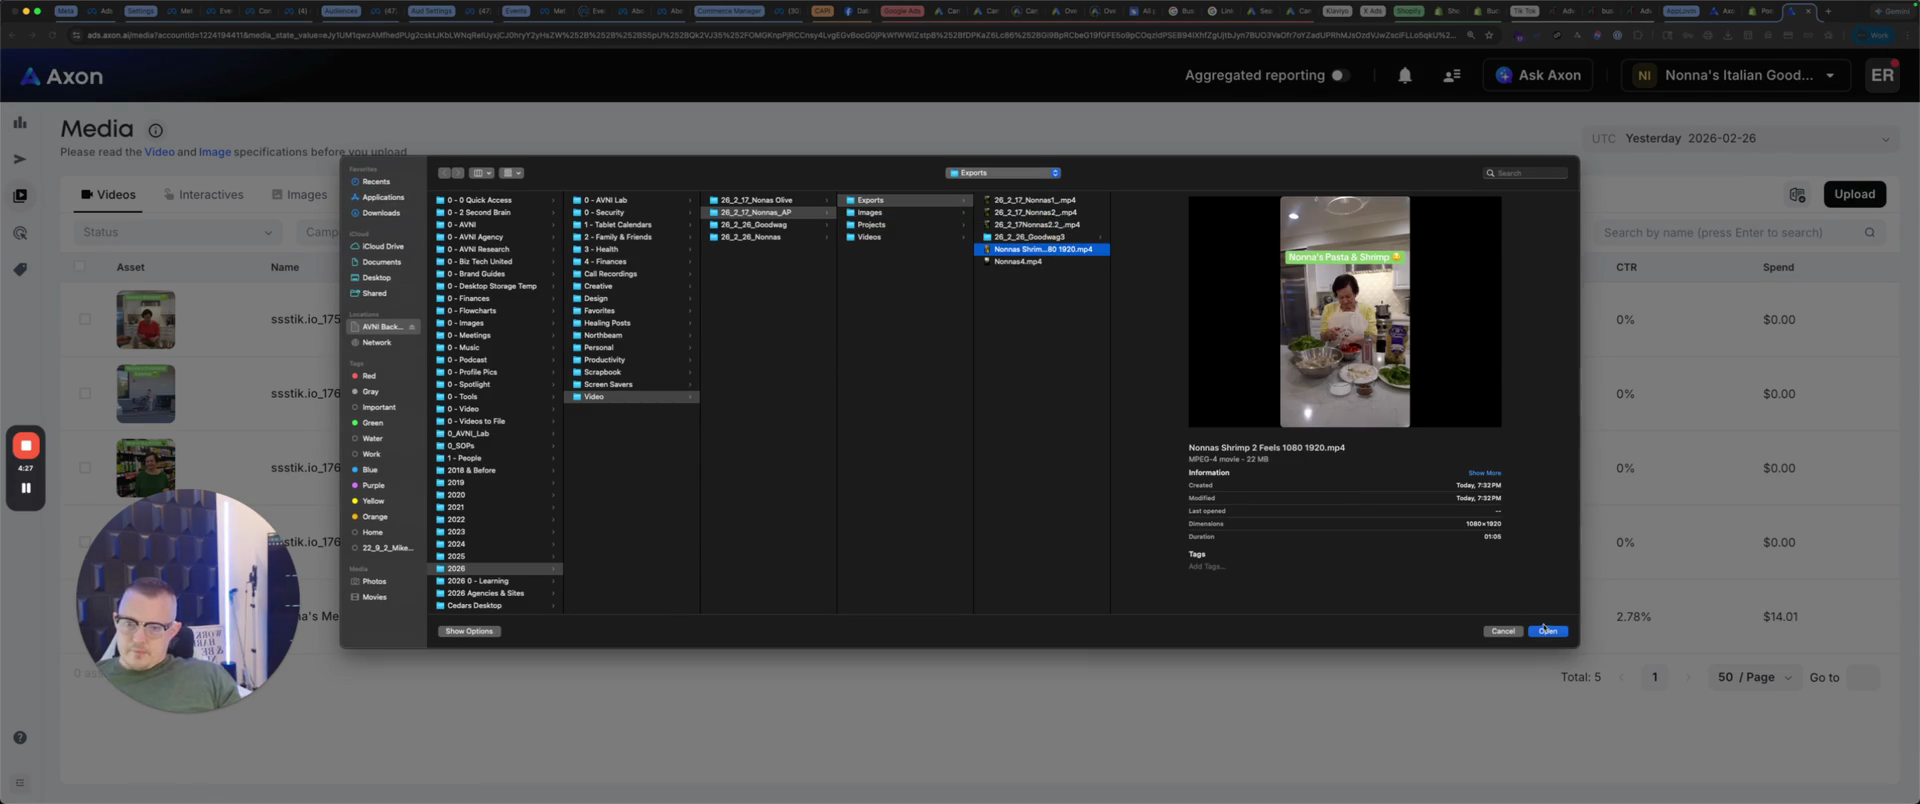Click the campaigns paper plane sidebar icon
Screen dimensions: 1920x804
click(x=20, y=159)
